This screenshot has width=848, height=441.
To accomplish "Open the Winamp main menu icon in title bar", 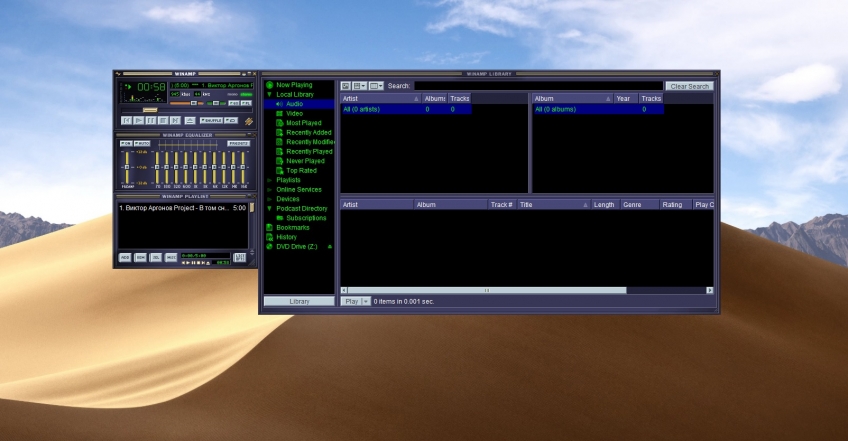I will (118, 74).
